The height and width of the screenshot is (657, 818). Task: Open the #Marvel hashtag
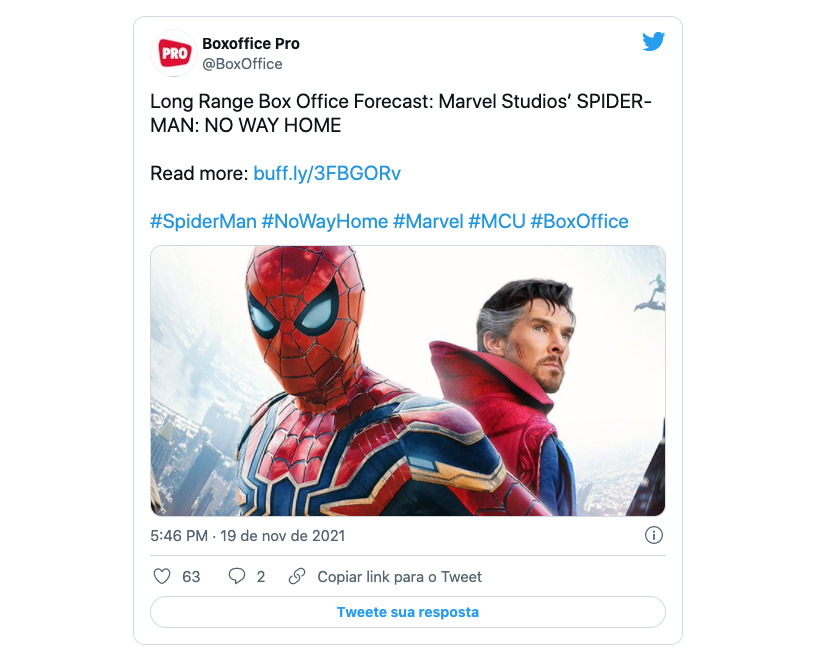428,221
